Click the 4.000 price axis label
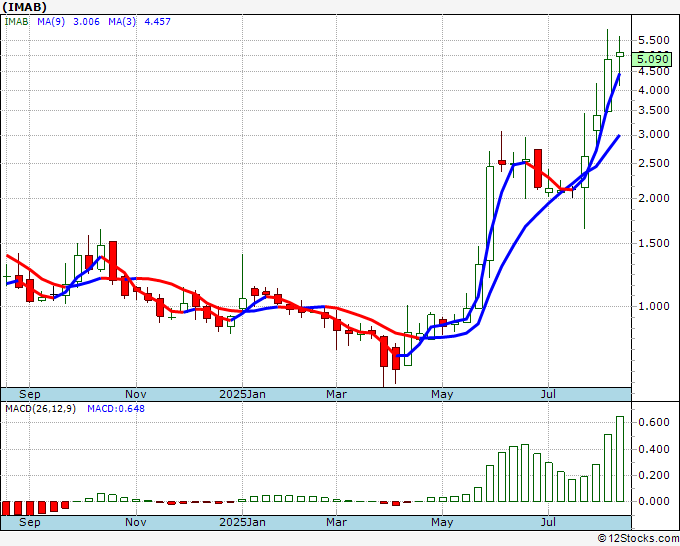 (654, 90)
